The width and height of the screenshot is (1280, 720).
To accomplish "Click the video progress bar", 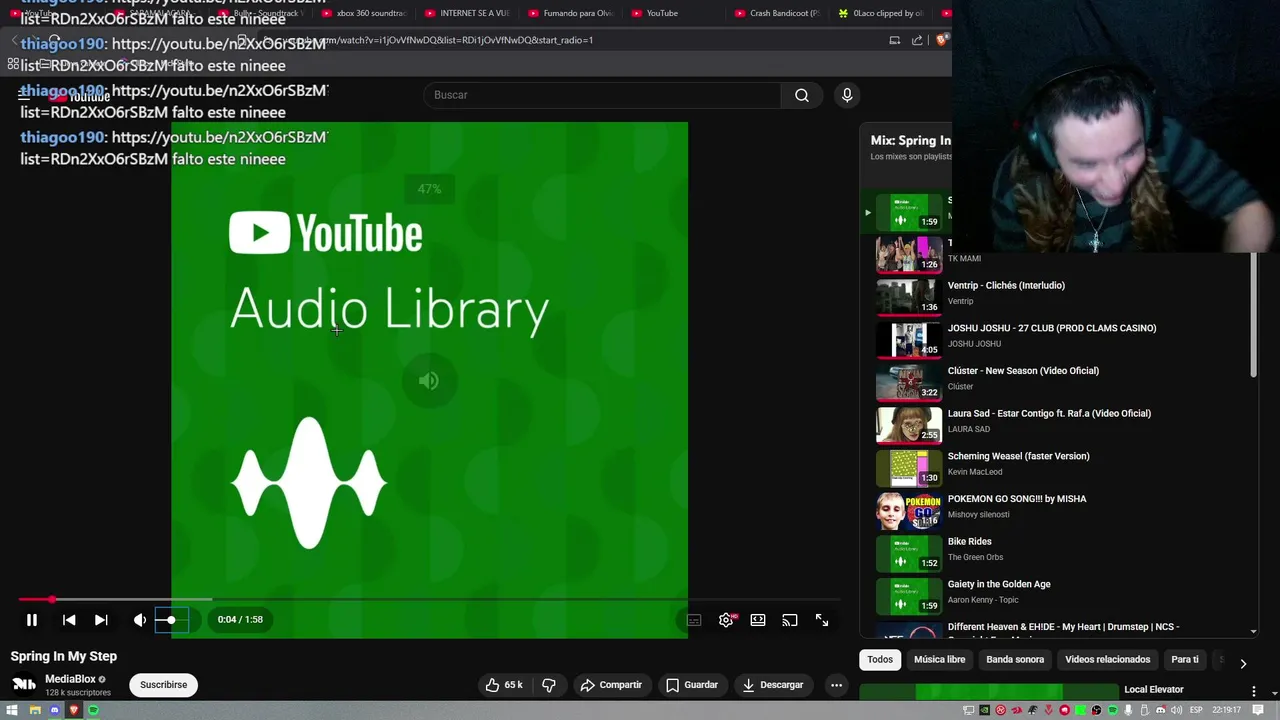I will (429, 599).
